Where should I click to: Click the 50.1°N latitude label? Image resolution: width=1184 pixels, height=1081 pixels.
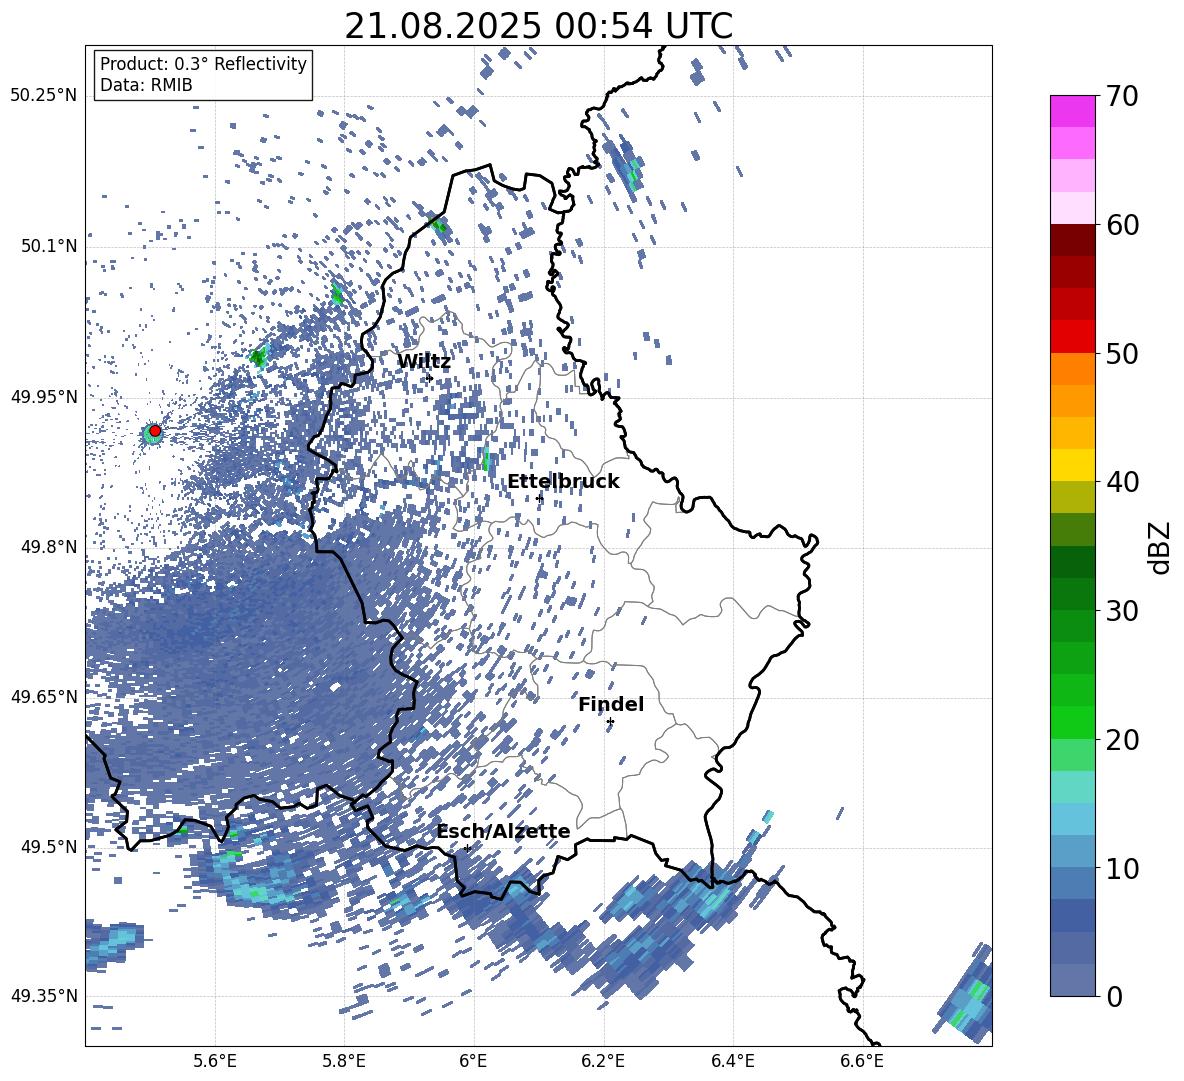[x=50, y=247]
